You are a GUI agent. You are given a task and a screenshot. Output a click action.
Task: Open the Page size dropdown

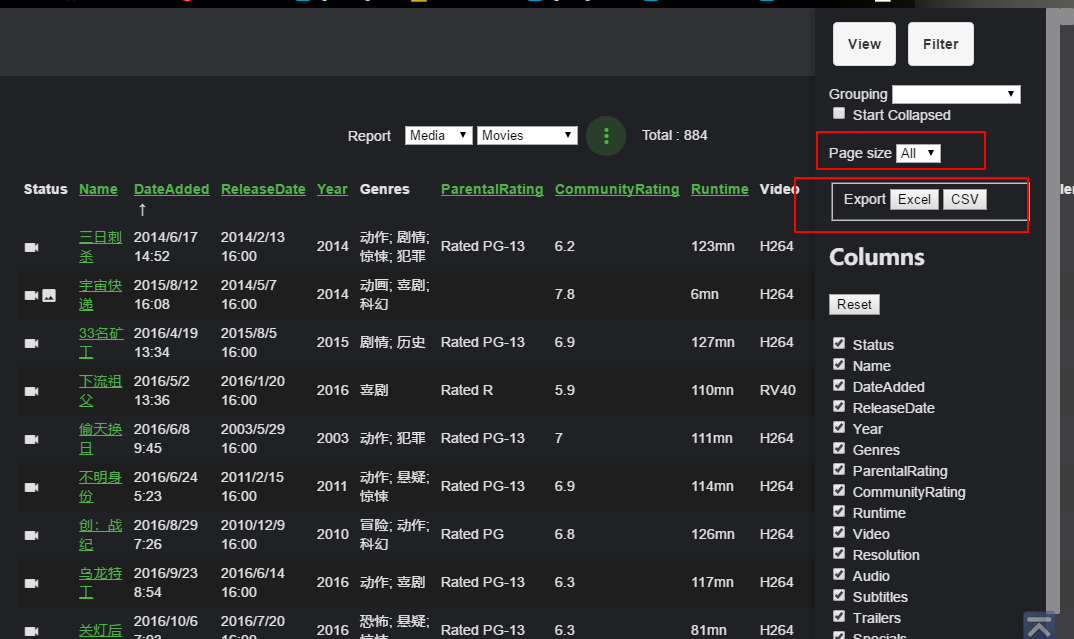tap(918, 153)
